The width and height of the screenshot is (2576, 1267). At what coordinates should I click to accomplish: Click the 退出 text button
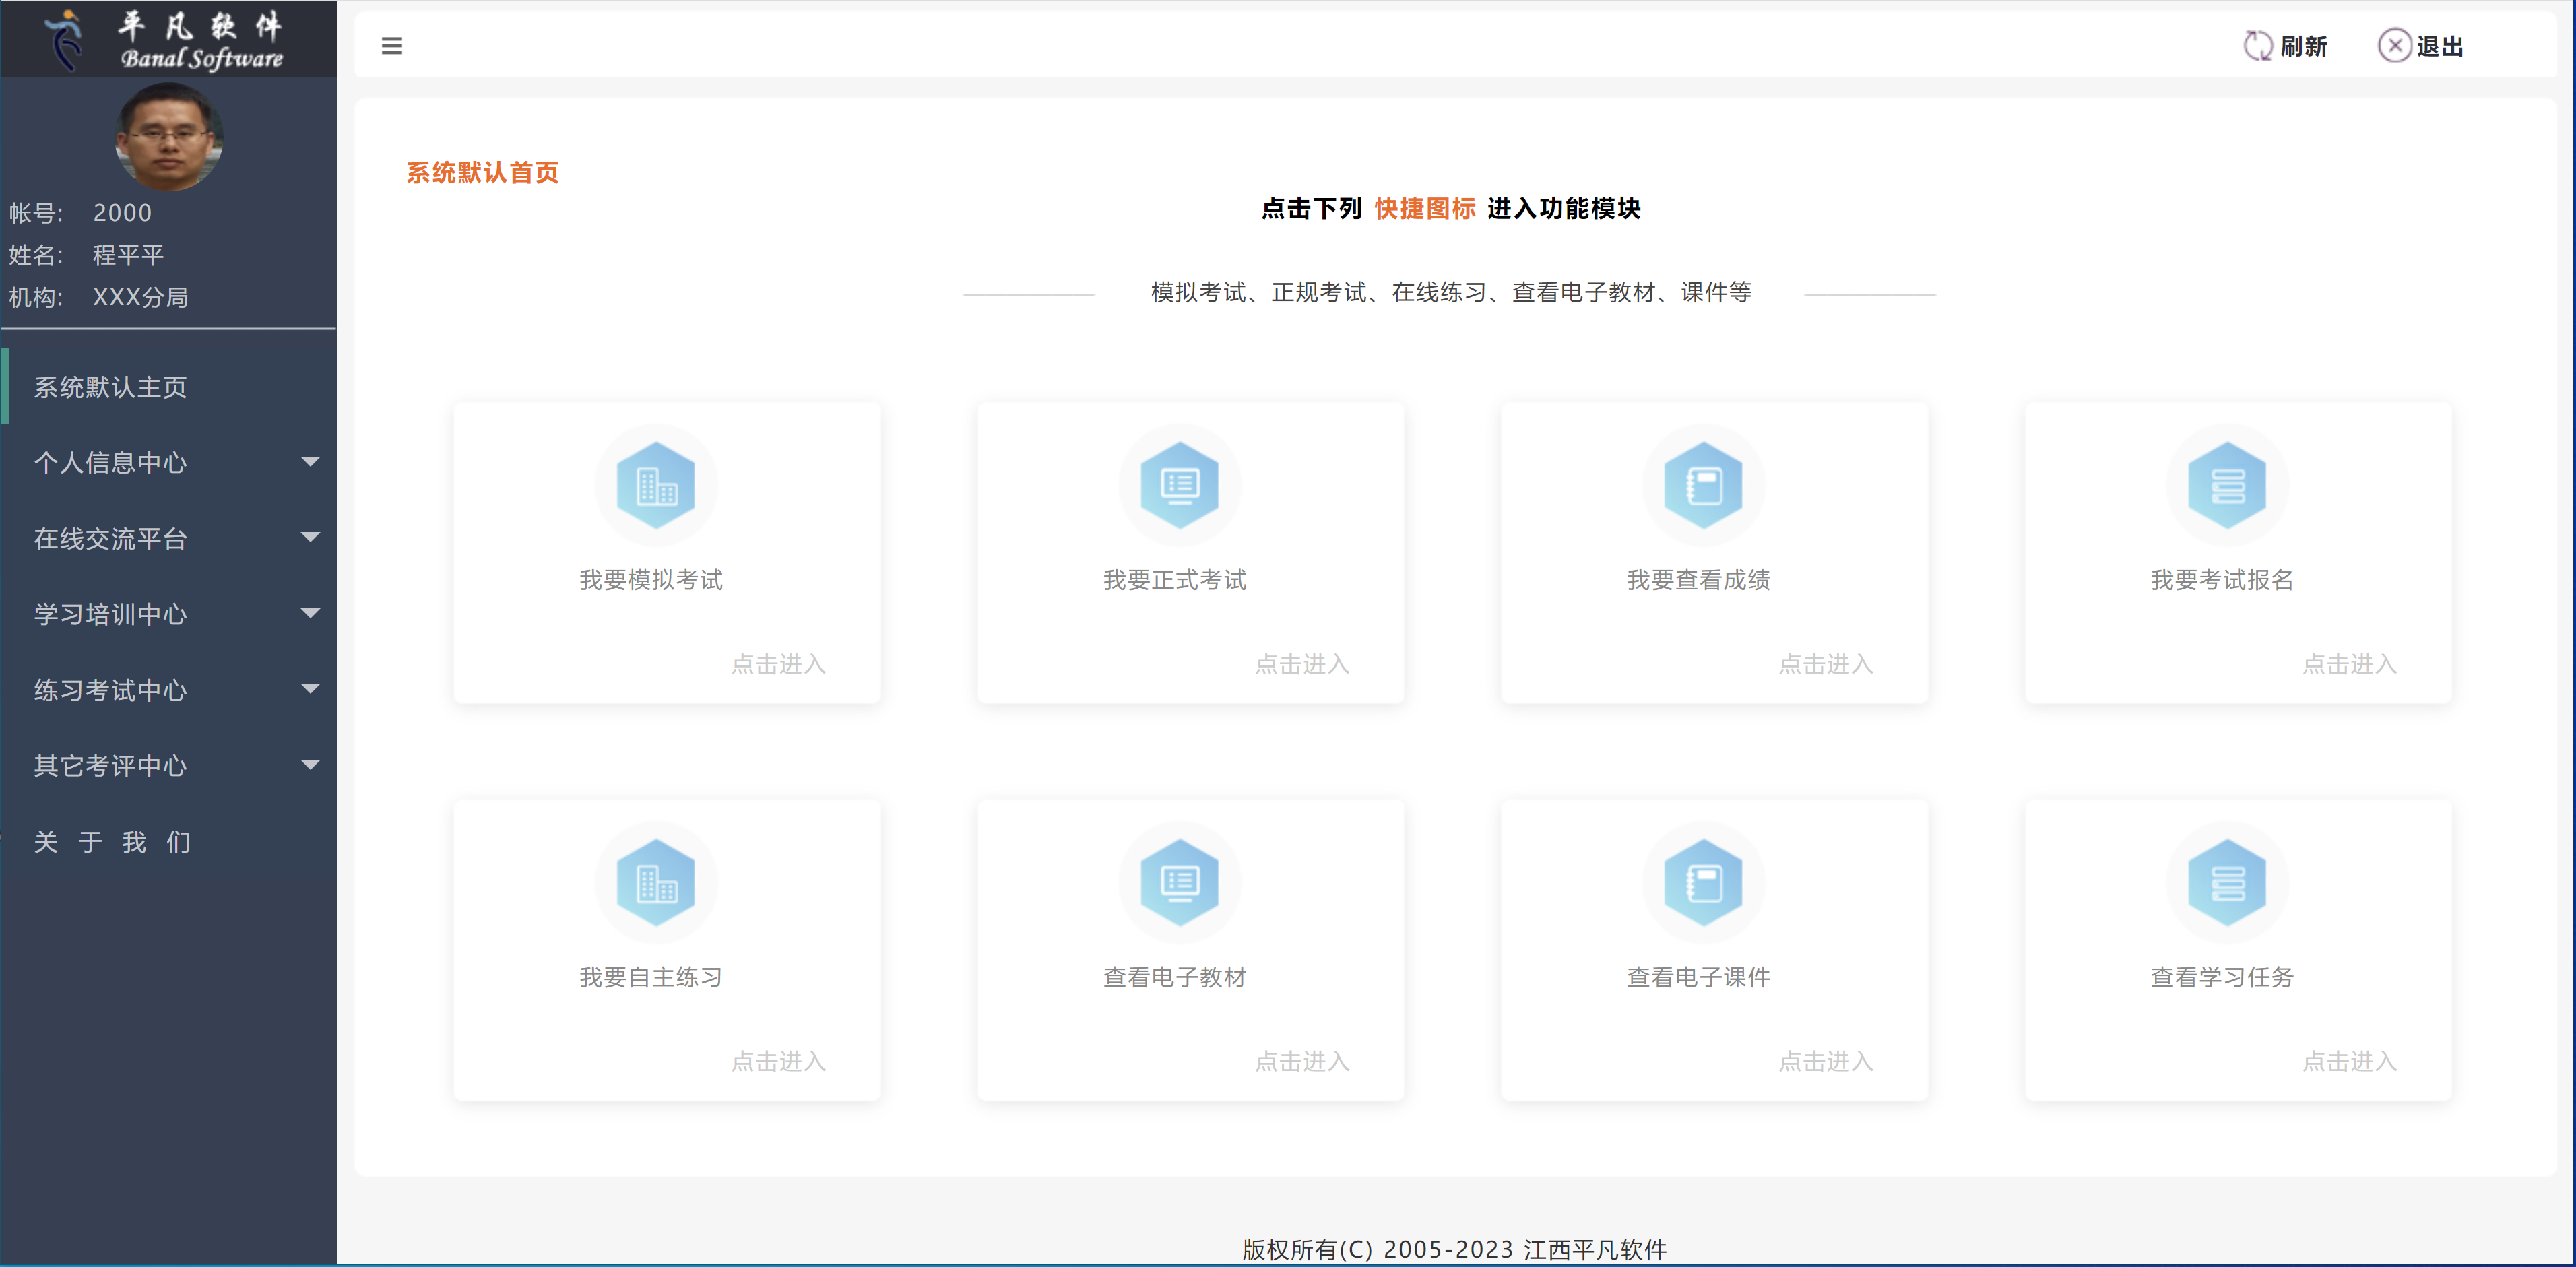[x=2440, y=46]
